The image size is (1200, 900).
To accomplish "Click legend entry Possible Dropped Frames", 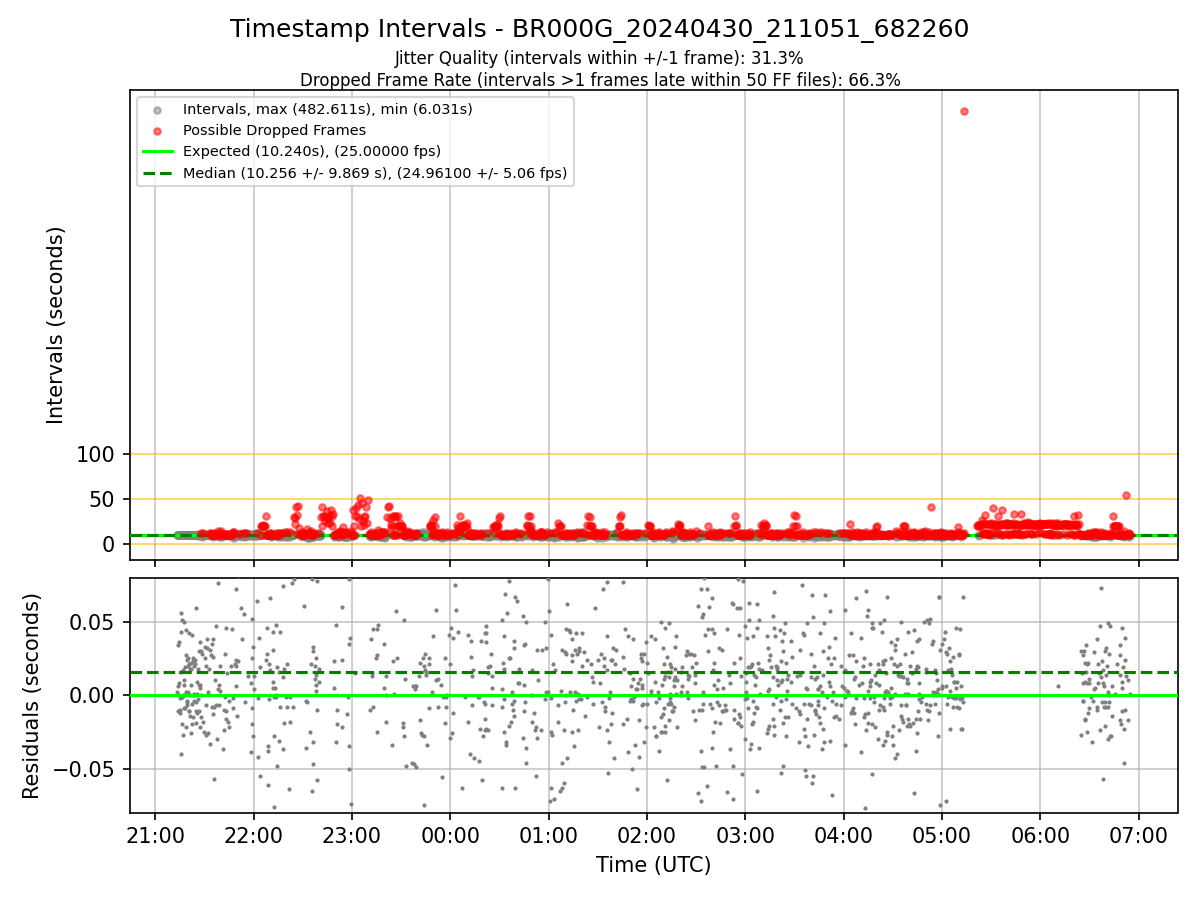I will pos(274,130).
